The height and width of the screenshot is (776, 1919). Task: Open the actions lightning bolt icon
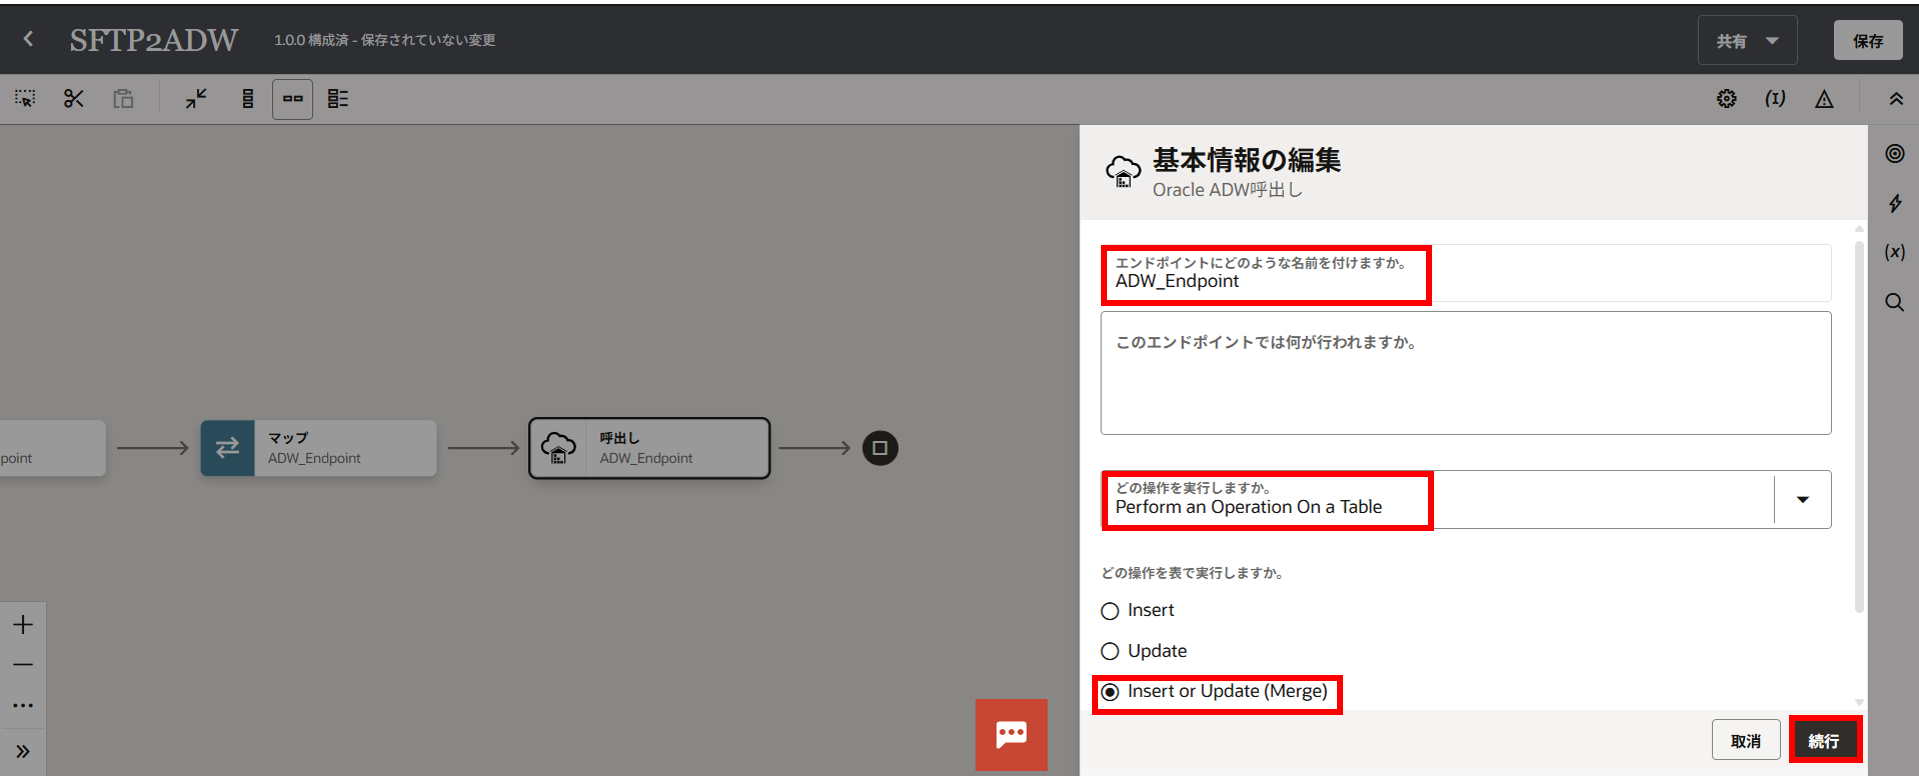pos(1895,204)
